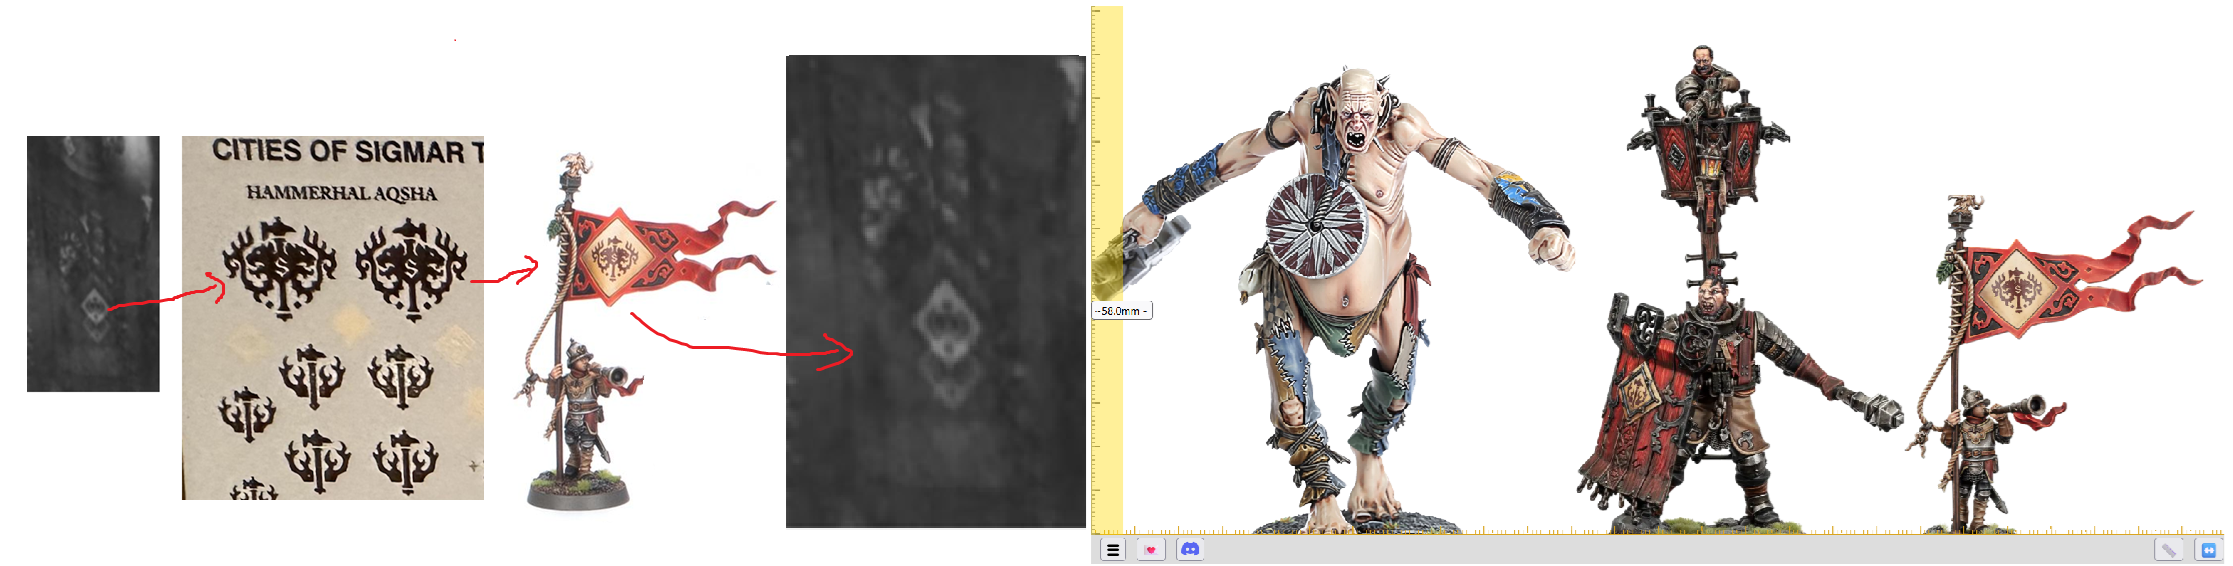The height and width of the screenshot is (566, 2233).
Task: Open the Discord link button
Action: (1190, 549)
